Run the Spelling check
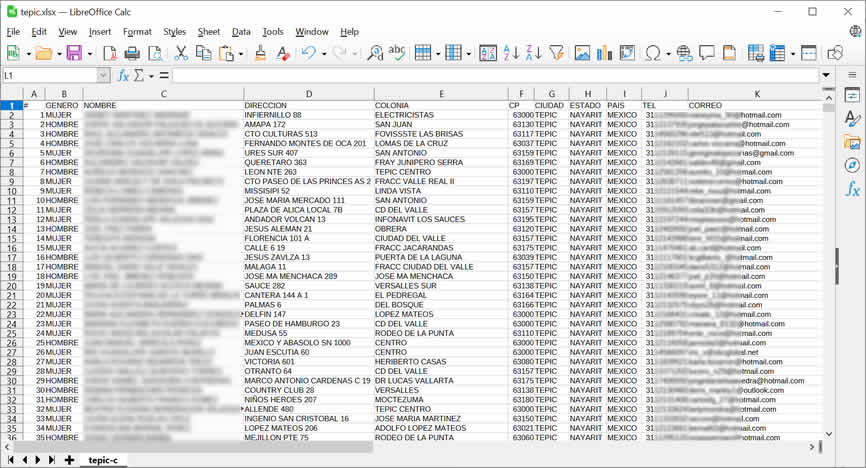The image size is (866, 468). [x=397, y=53]
